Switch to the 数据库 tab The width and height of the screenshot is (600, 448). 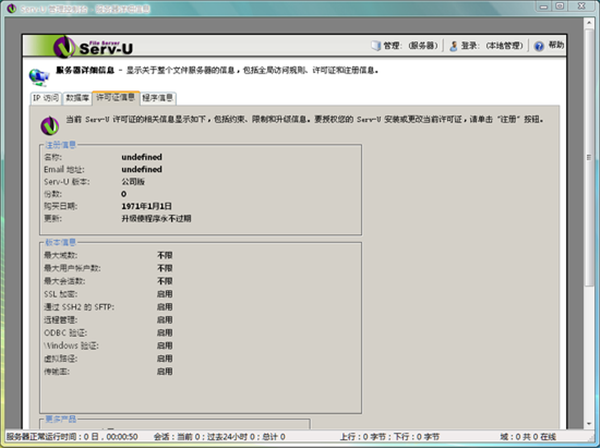pyautogui.click(x=77, y=98)
